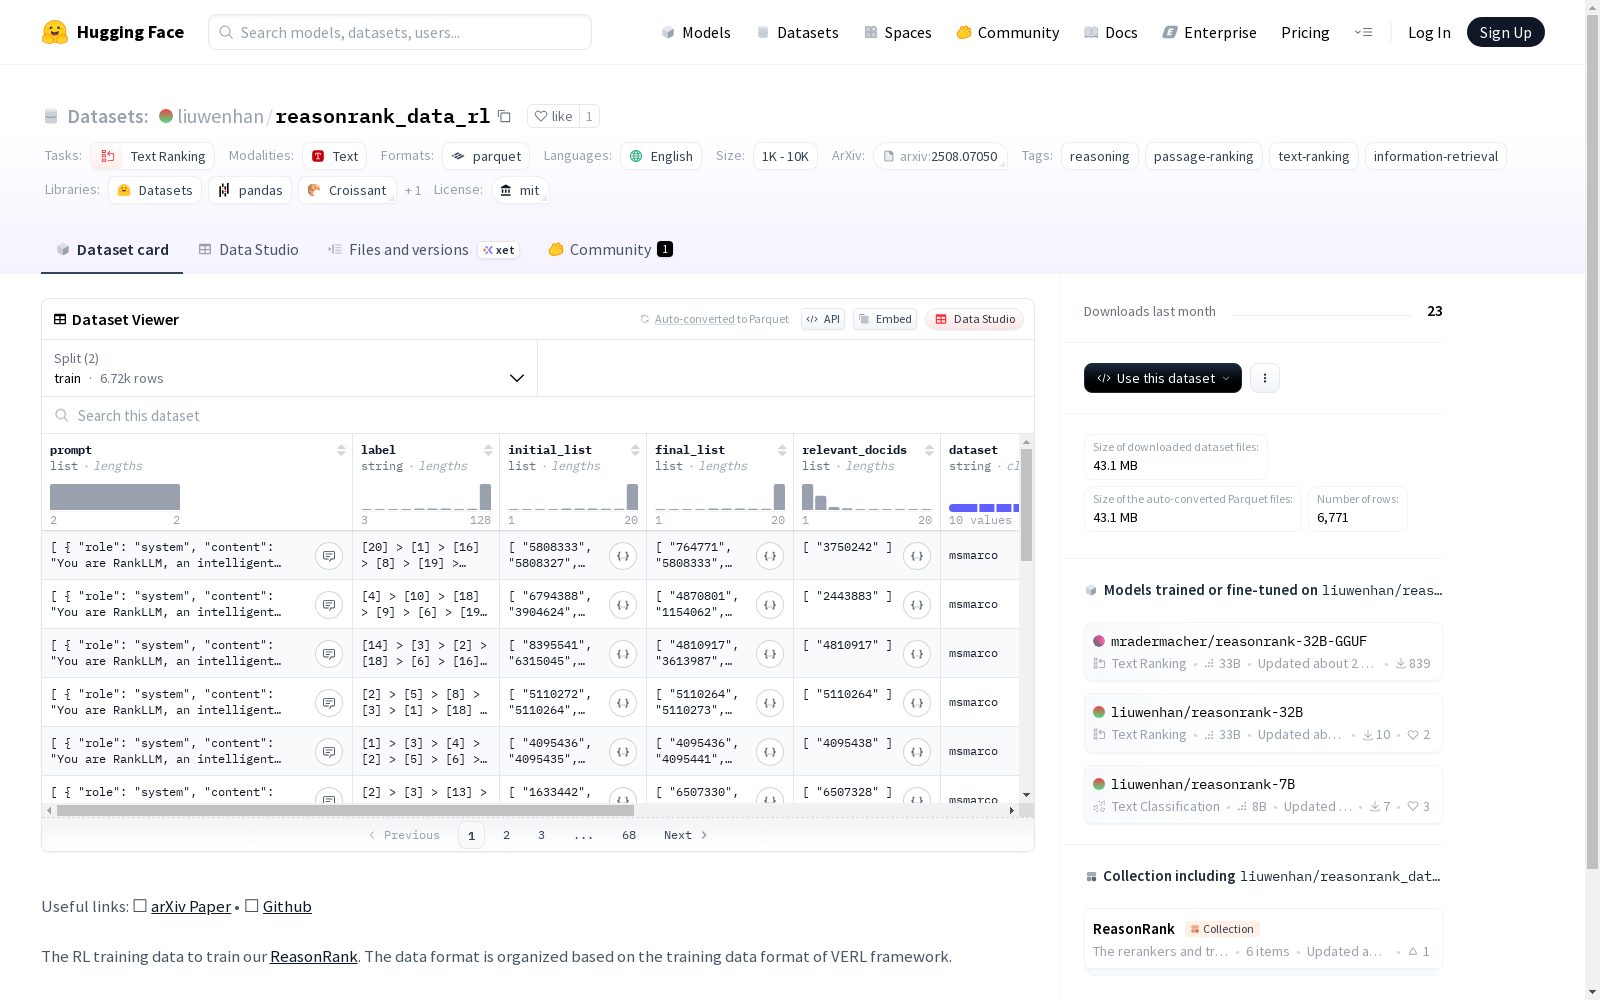1600x1000 pixels.
Task: Open the ReasonRank link in the description
Action: [313, 956]
